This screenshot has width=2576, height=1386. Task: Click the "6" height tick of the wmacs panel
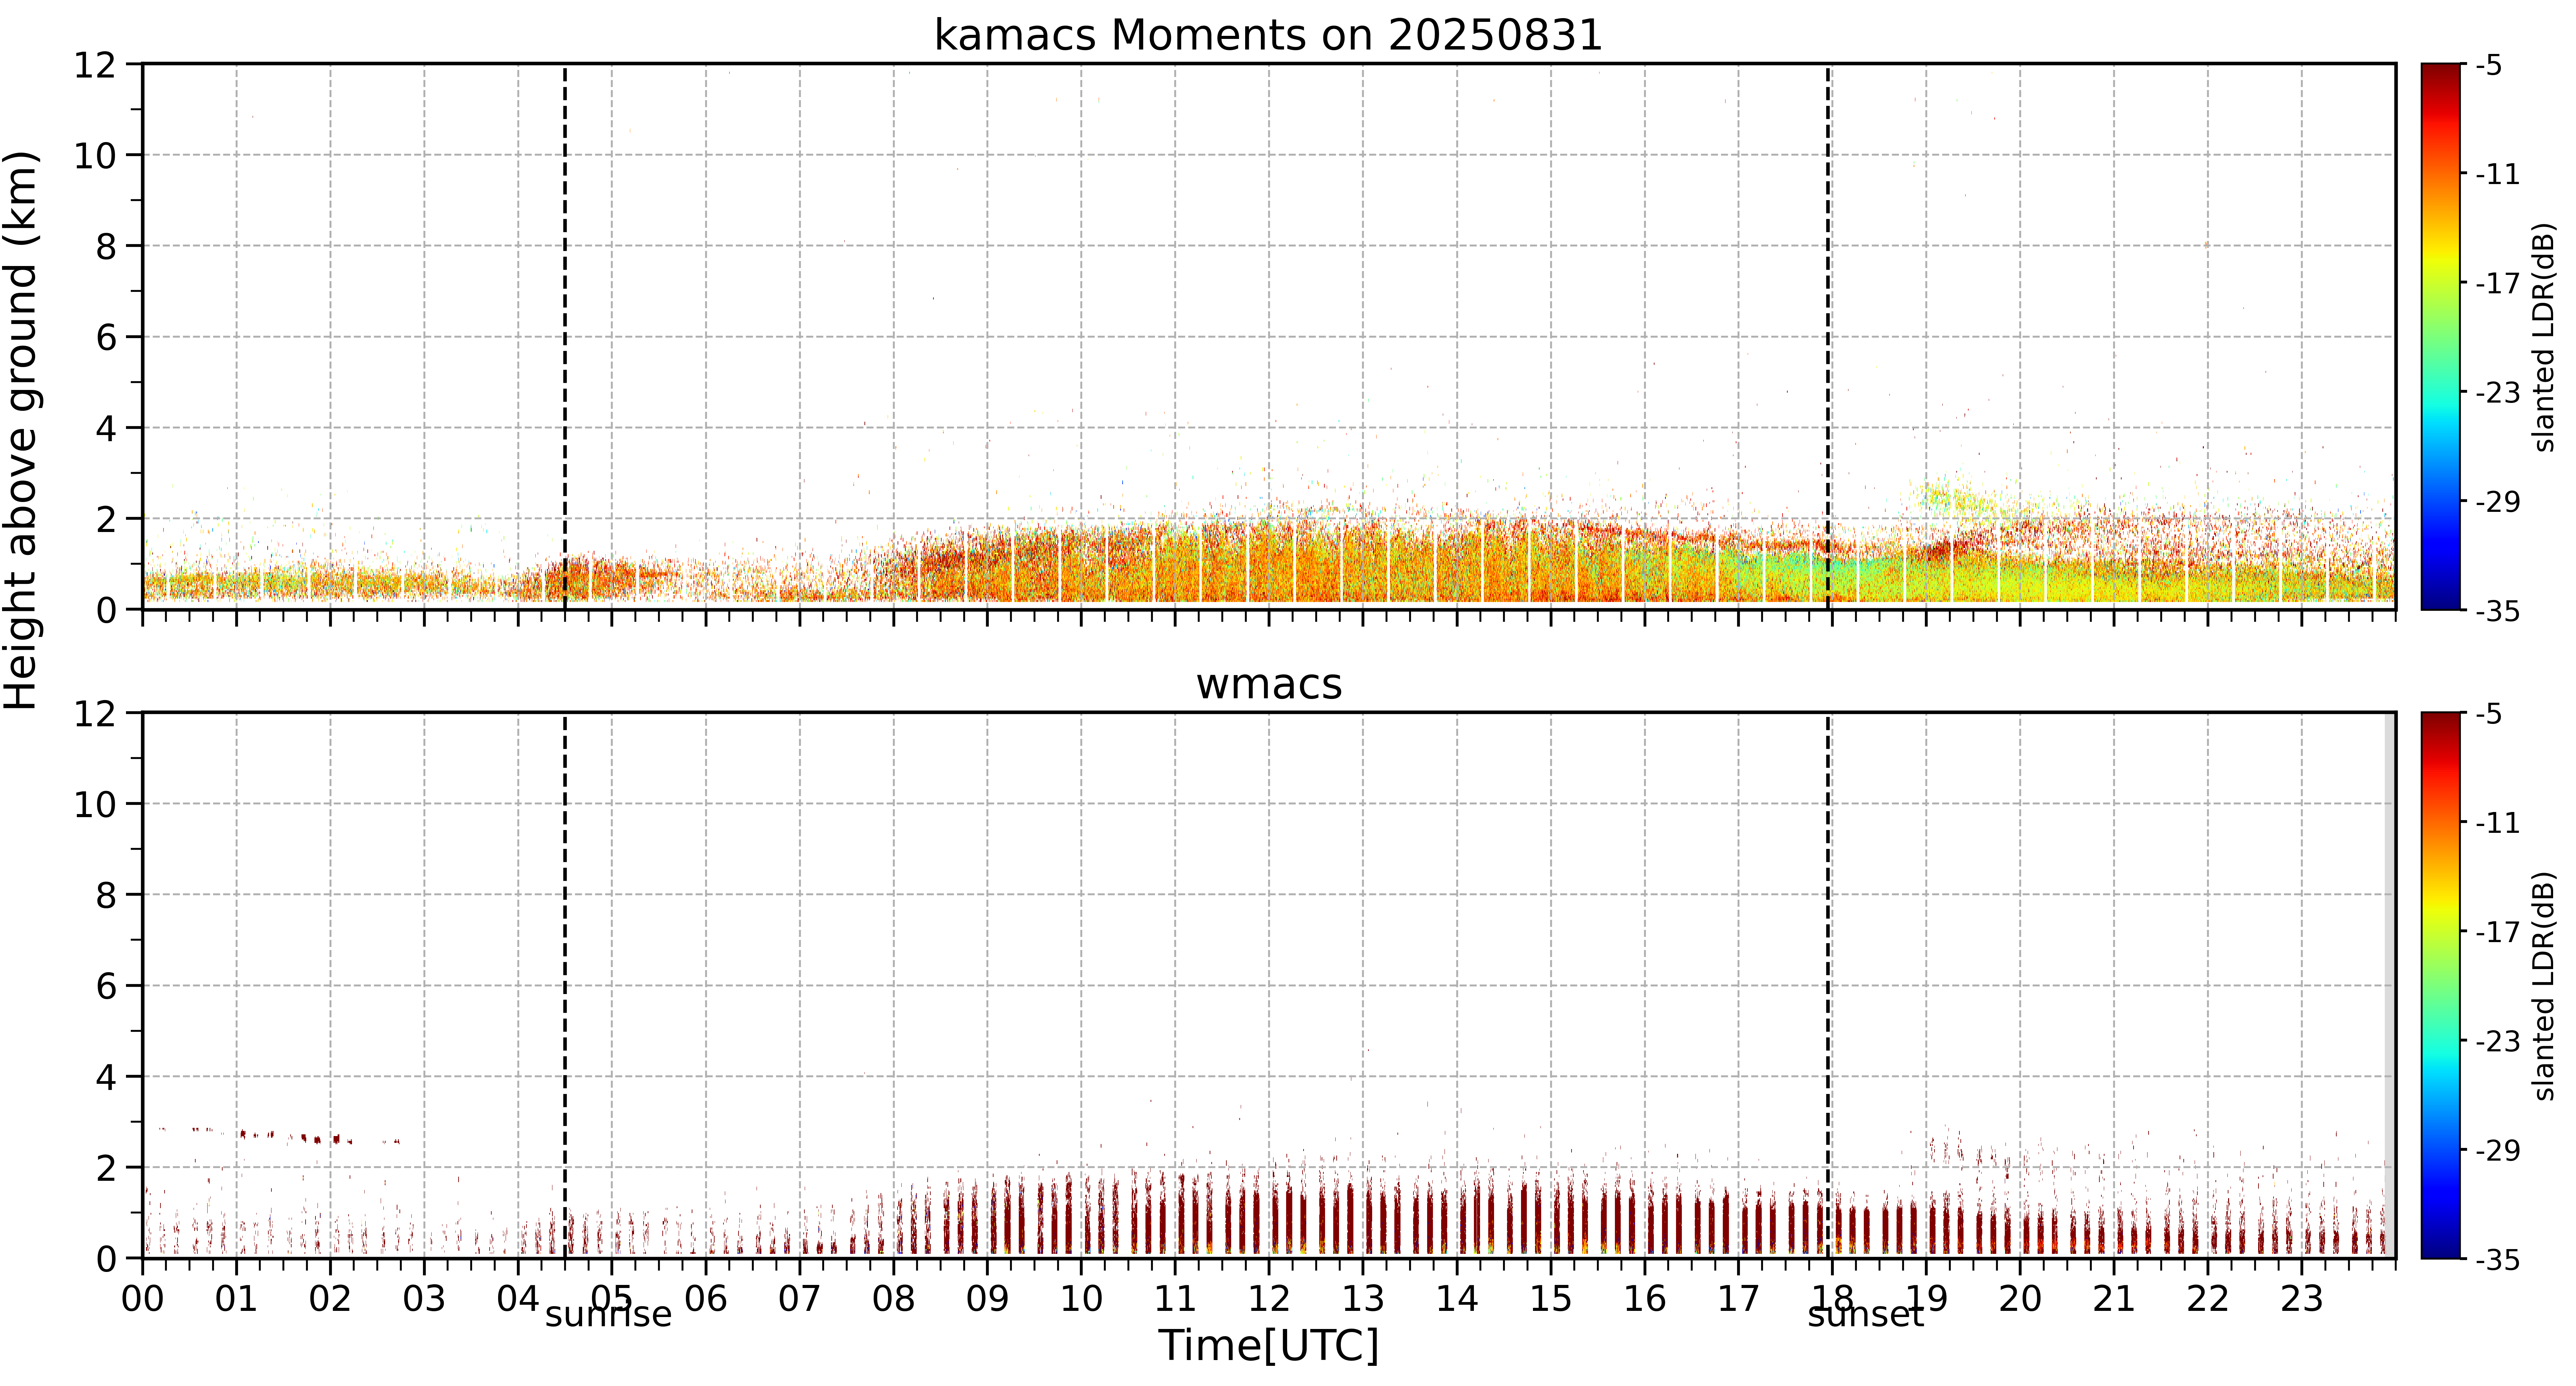click(x=106, y=986)
